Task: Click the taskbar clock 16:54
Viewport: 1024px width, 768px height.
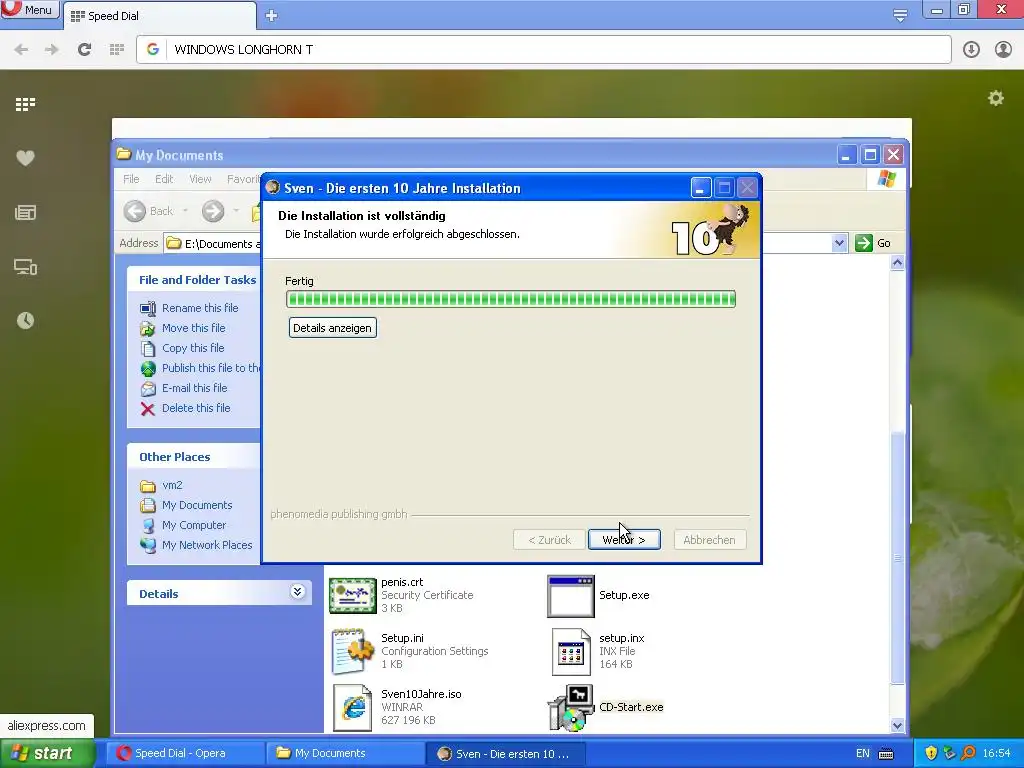Action: point(996,753)
